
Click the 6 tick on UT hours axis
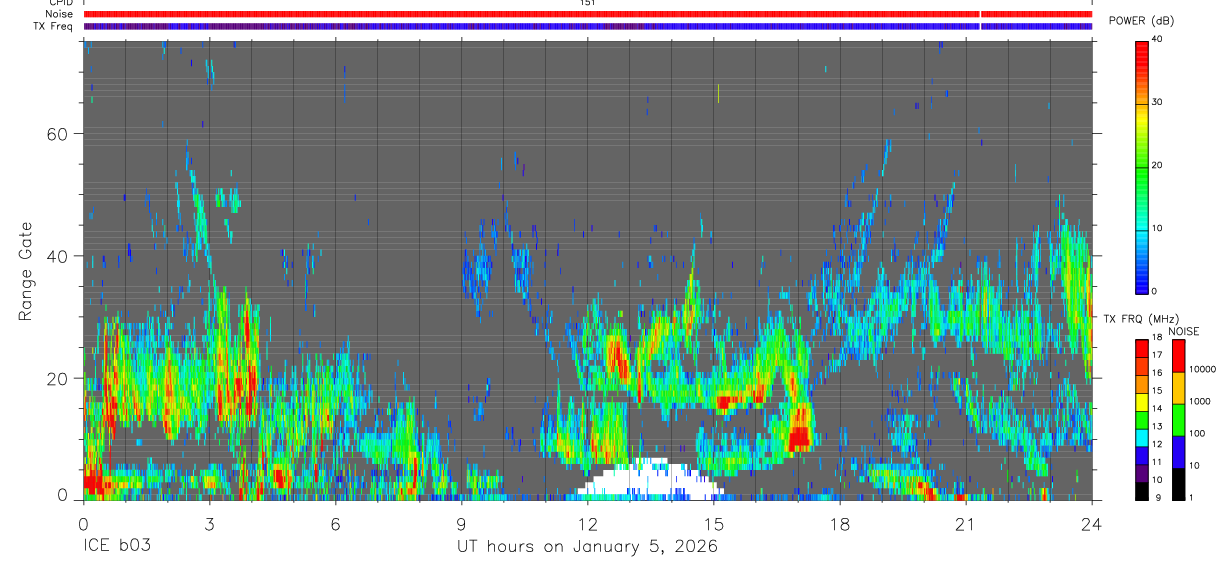[x=335, y=524]
